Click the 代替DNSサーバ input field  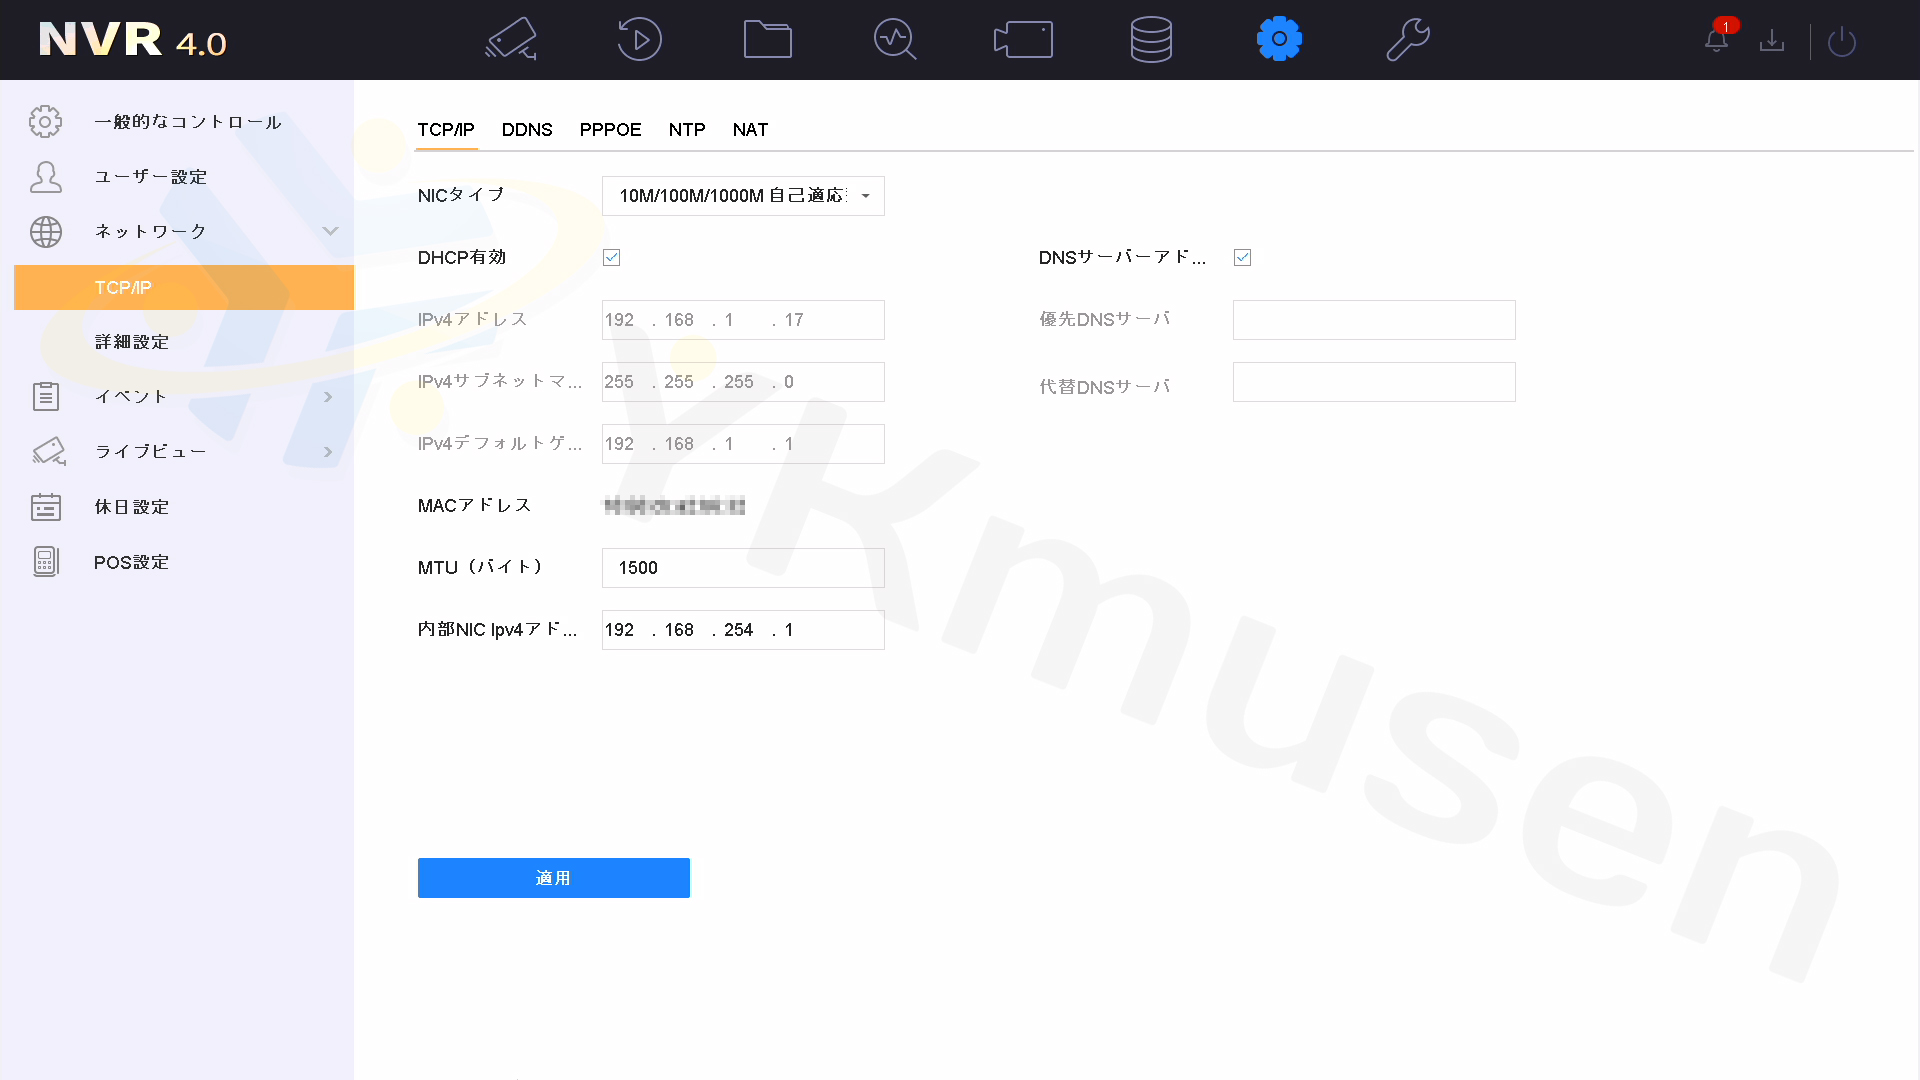coord(1374,382)
